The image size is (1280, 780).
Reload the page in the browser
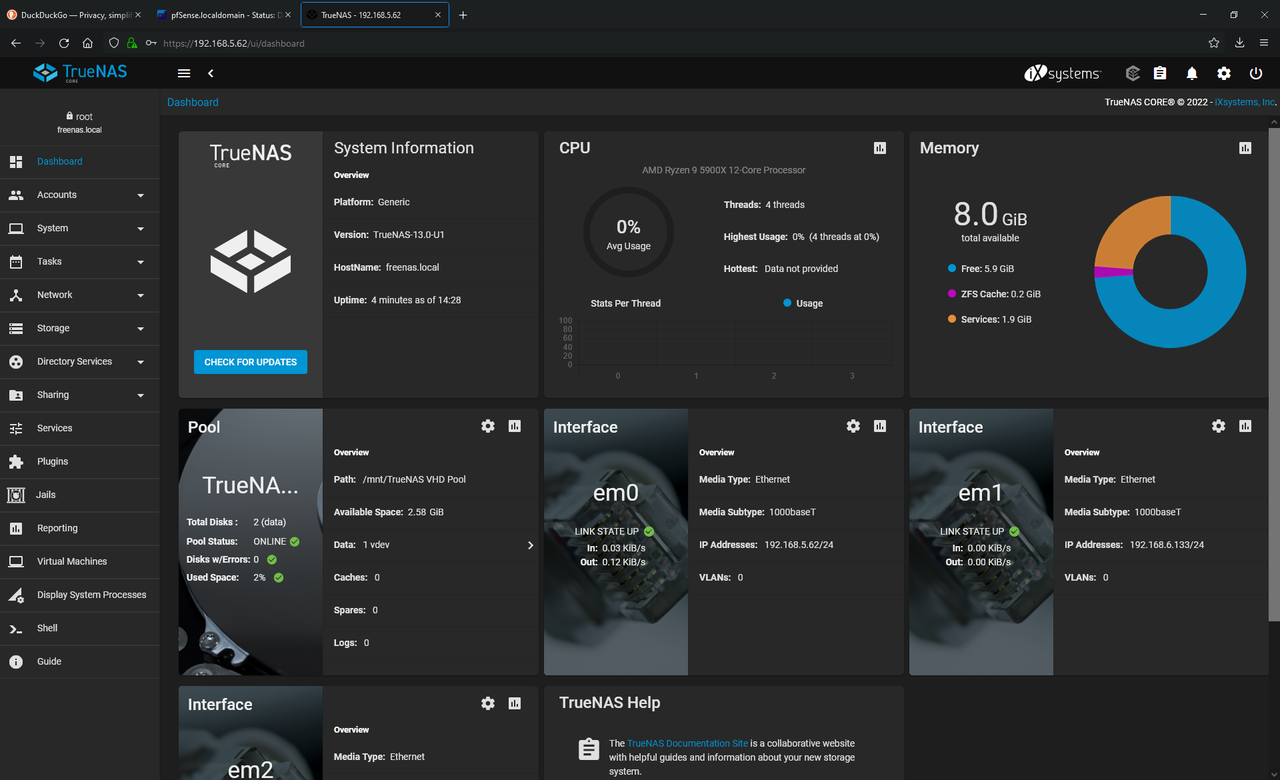pyautogui.click(x=64, y=43)
